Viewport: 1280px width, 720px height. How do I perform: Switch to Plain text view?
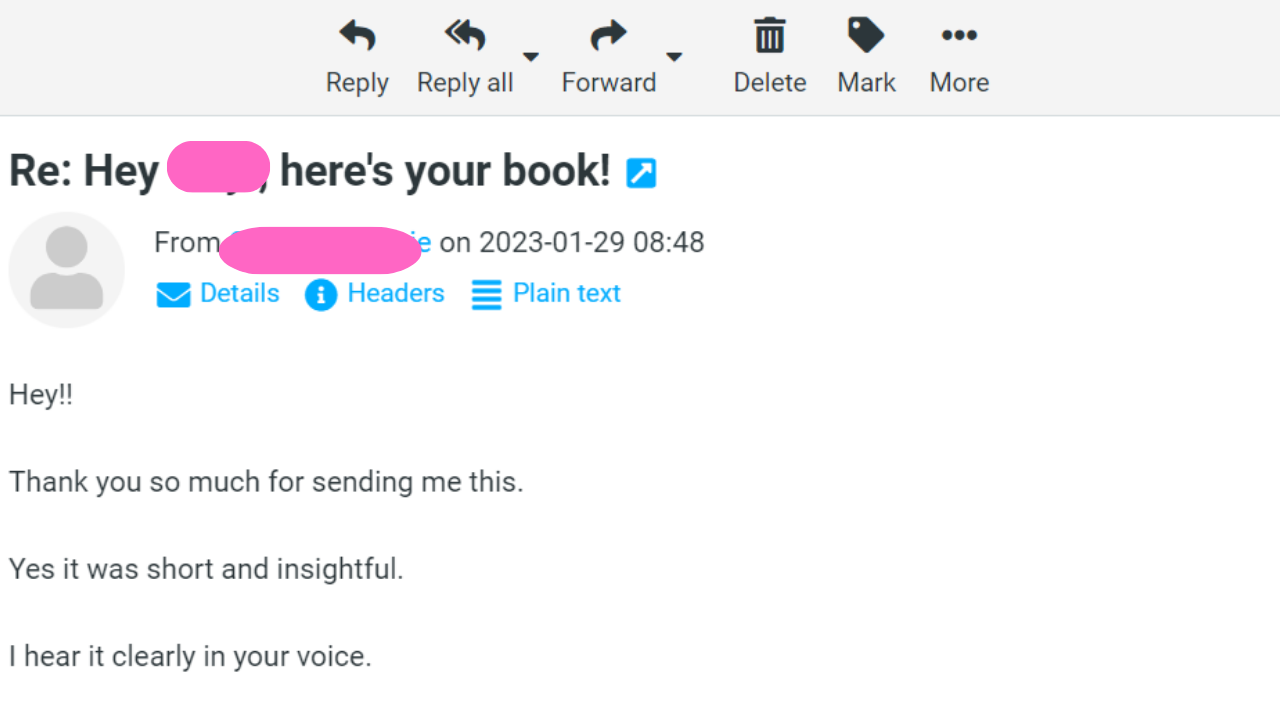tap(566, 293)
